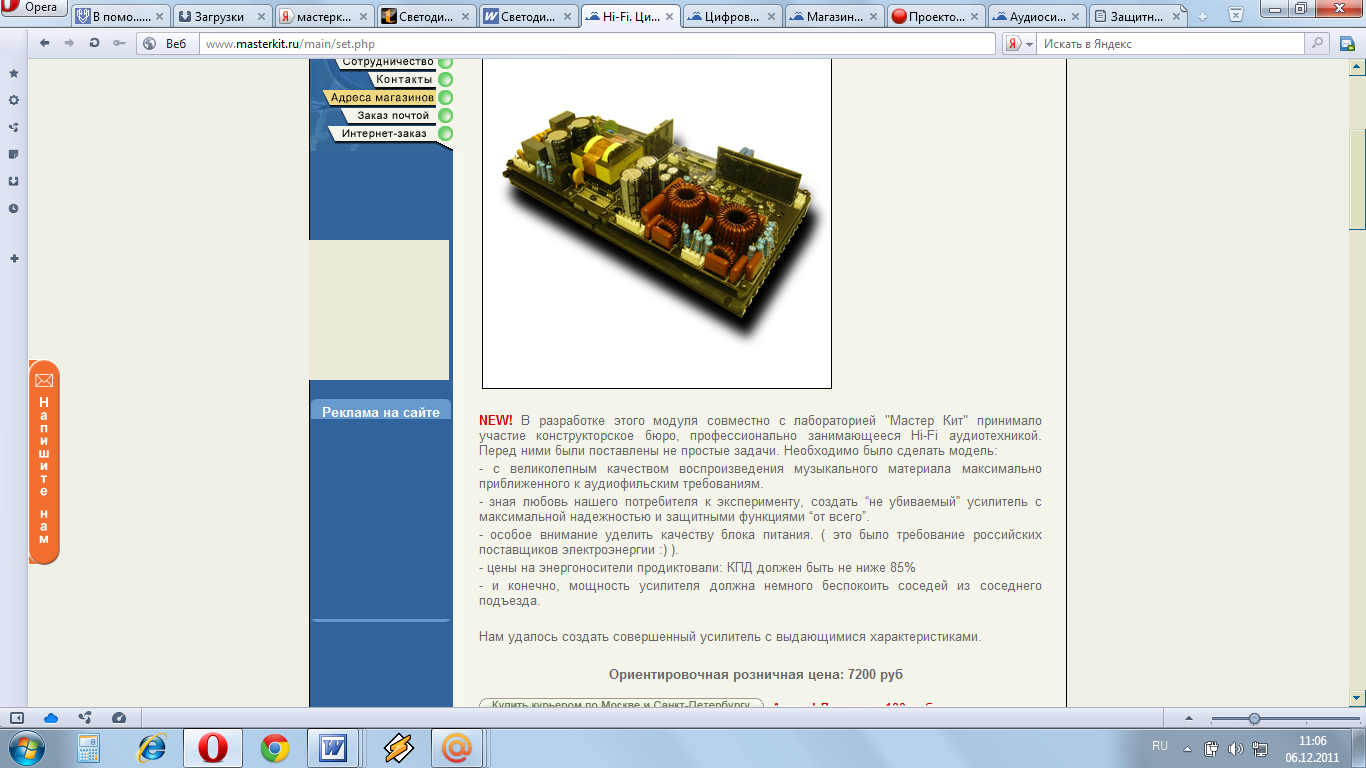Reload the page with the refresh icon
This screenshot has height=768, width=1366.
click(x=94, y=43)
